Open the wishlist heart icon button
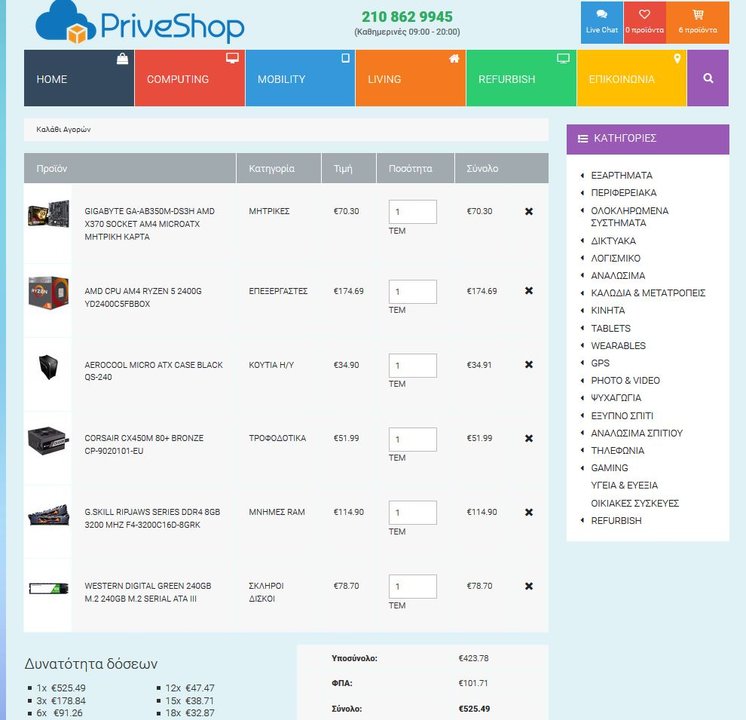 coord(644,22)
